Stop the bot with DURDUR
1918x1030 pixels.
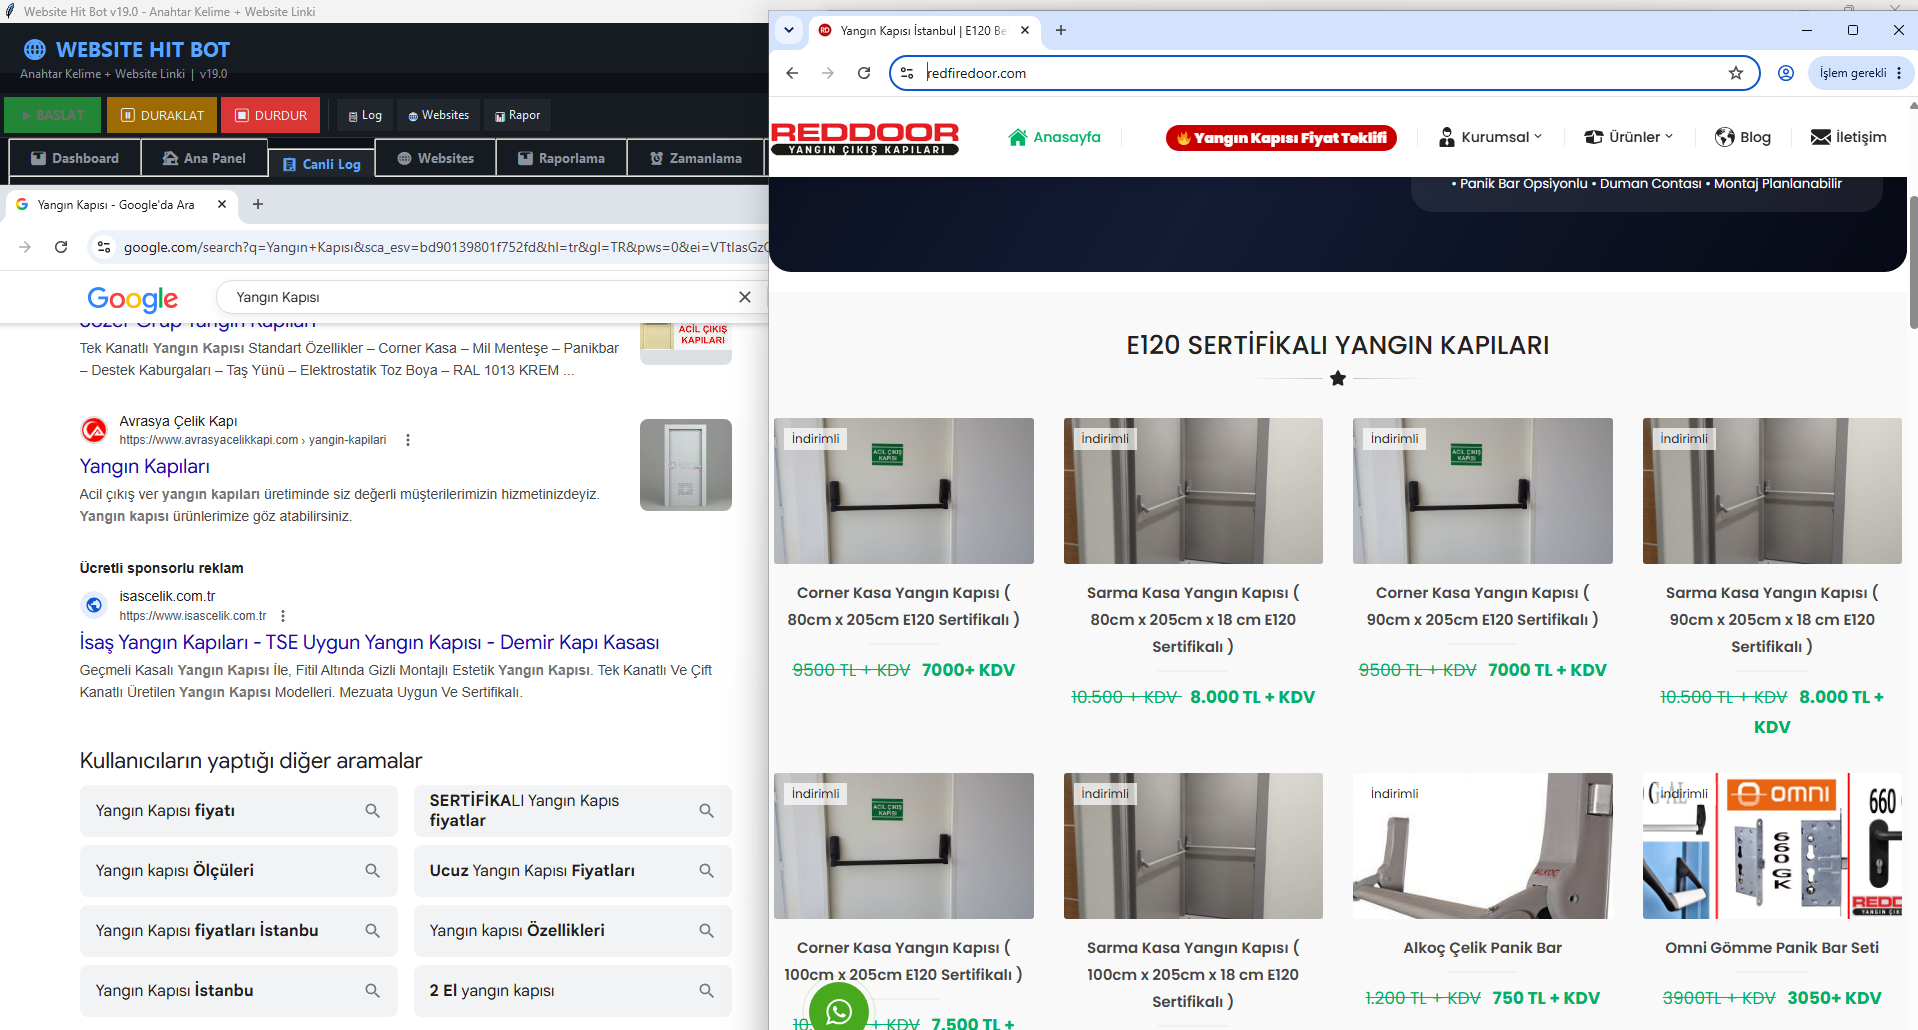[x=271, y=115]
